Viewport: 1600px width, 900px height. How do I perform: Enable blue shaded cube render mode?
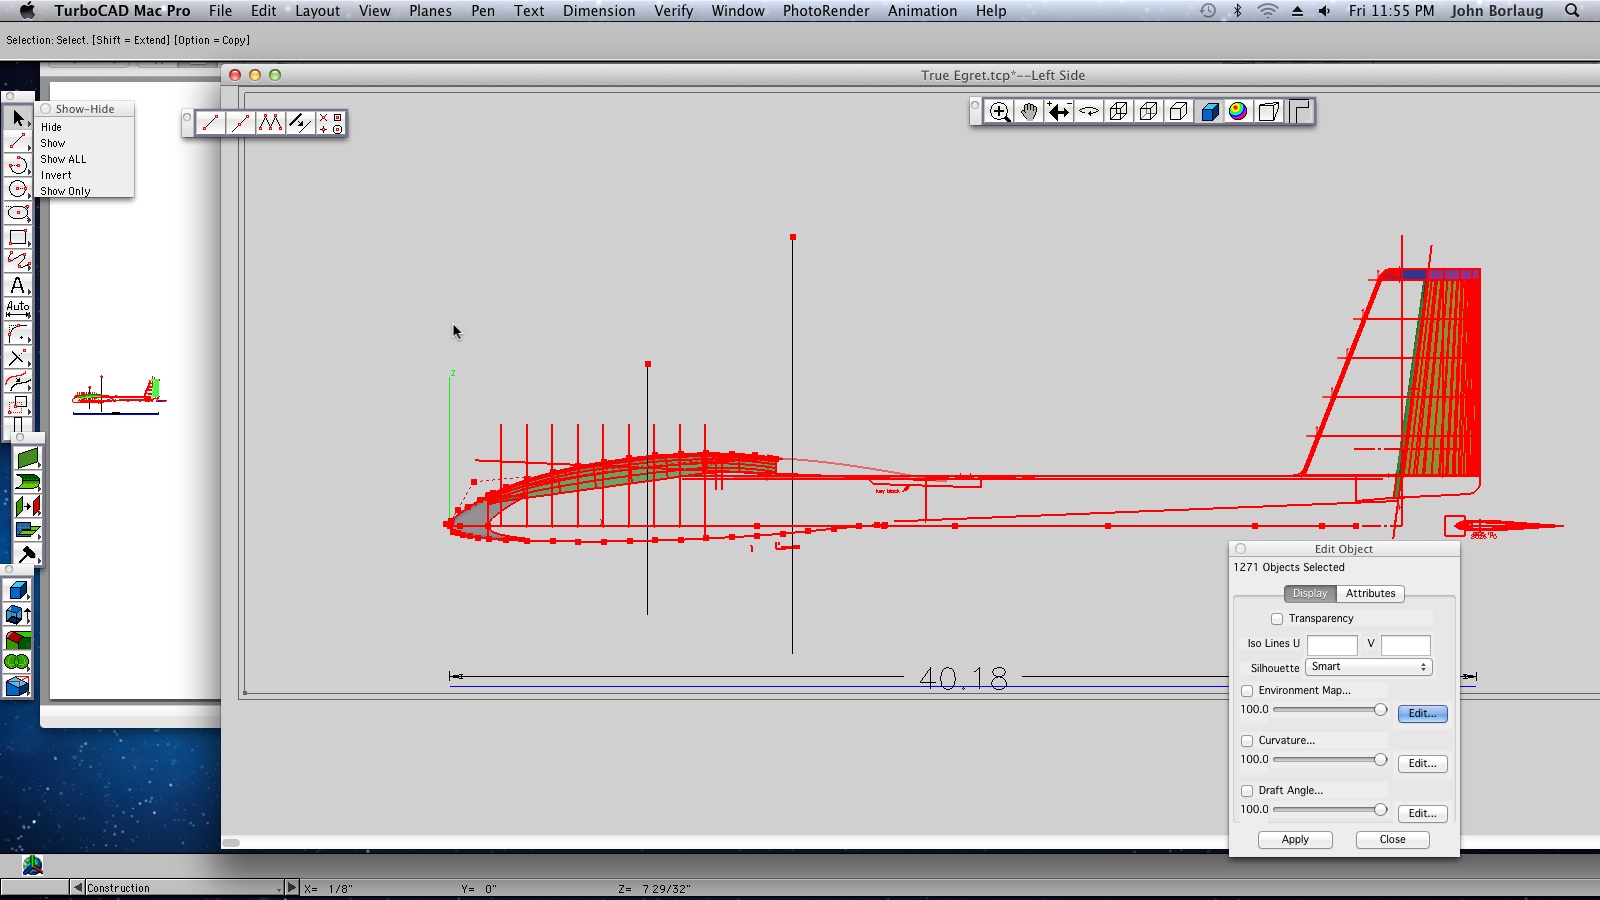coord(1209,112)
